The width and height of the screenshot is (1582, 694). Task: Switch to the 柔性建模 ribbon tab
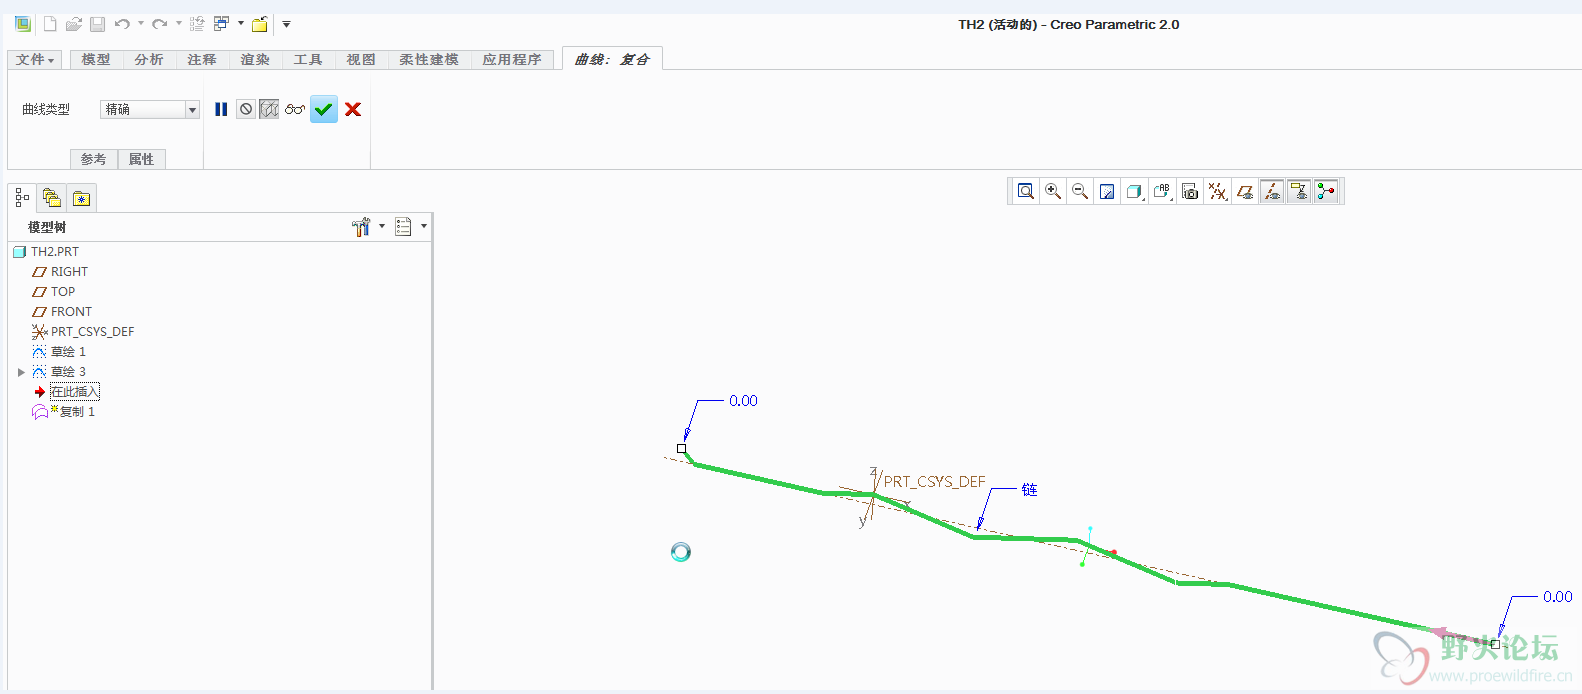click(429, 60)
